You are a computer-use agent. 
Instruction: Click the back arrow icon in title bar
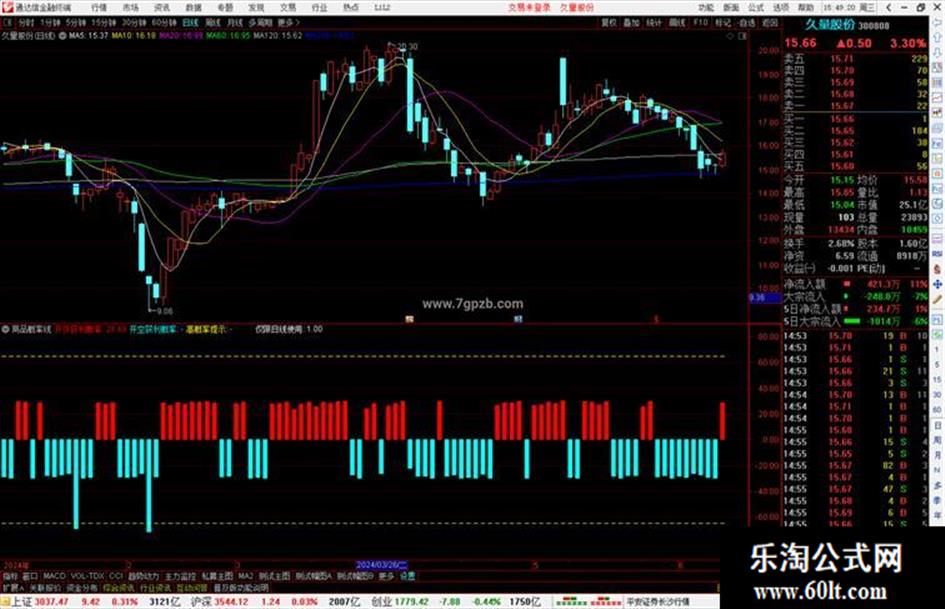(x=888, y=7)
